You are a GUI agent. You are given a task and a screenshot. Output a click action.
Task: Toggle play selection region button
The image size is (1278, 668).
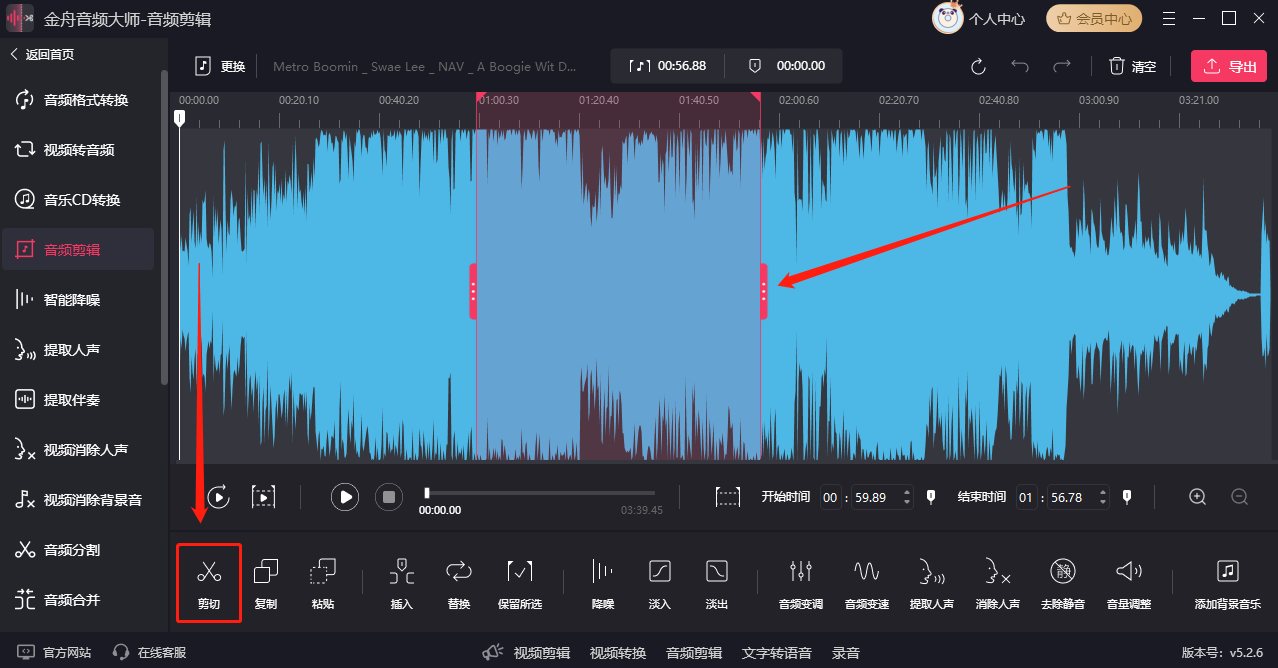coord(263,497)
